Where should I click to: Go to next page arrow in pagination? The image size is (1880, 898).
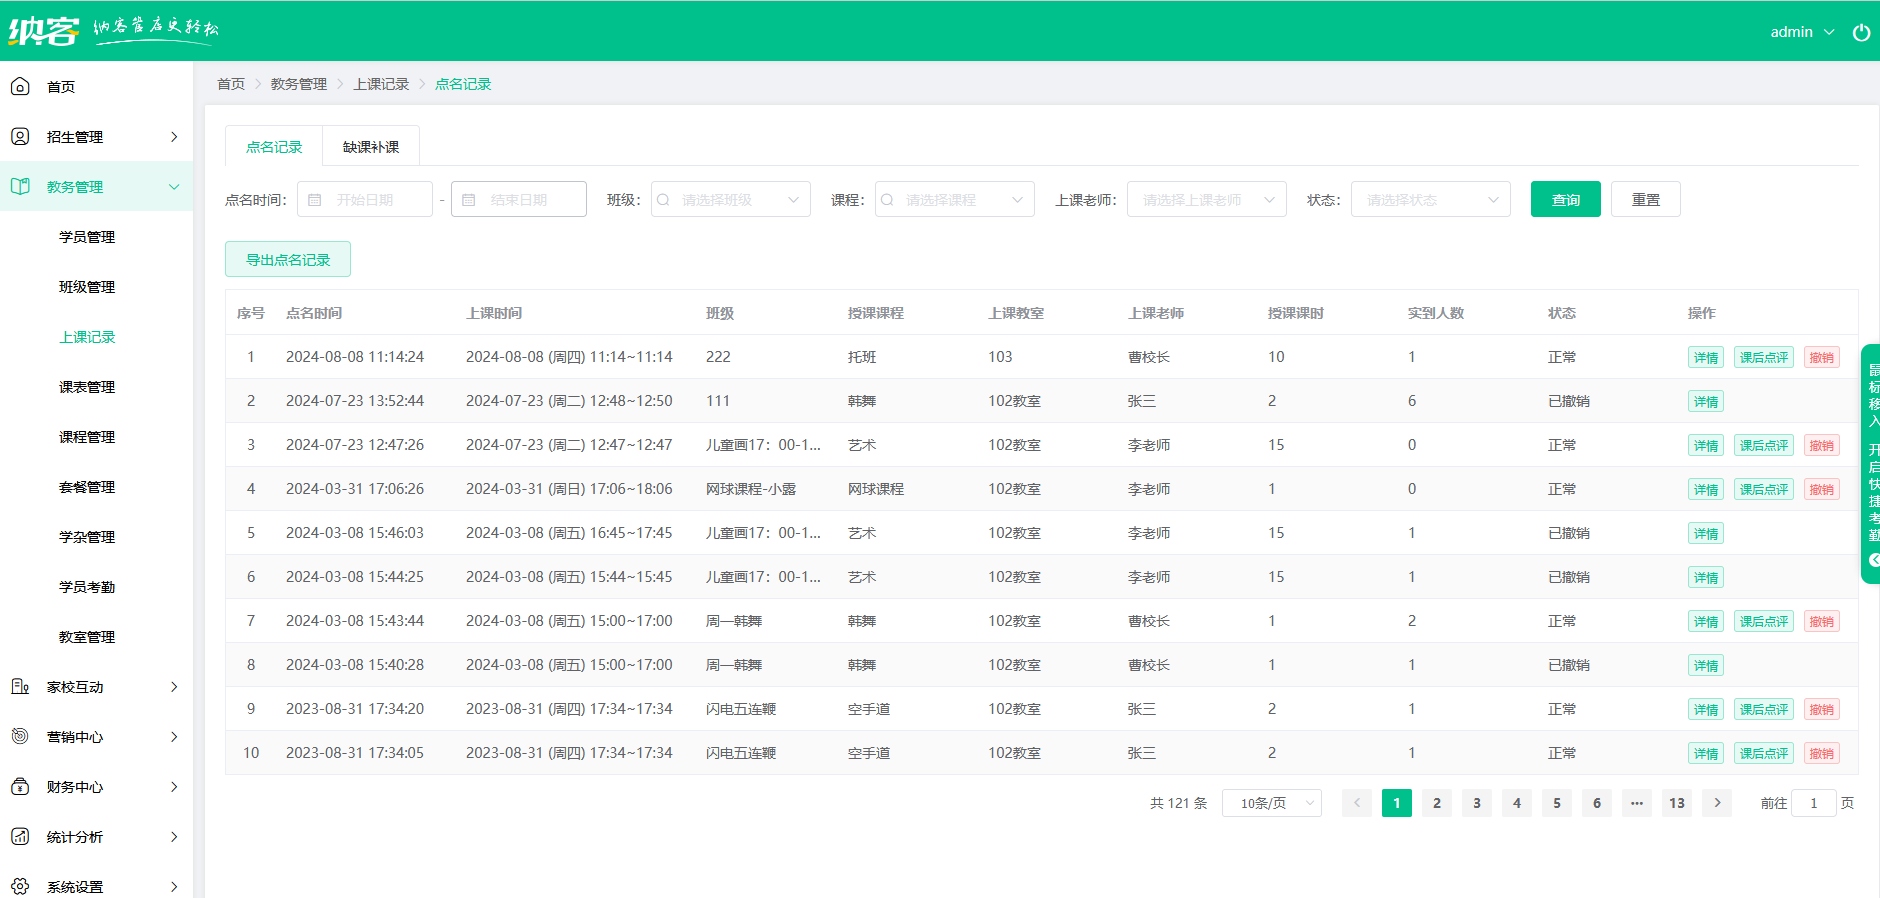[1717, 803]
